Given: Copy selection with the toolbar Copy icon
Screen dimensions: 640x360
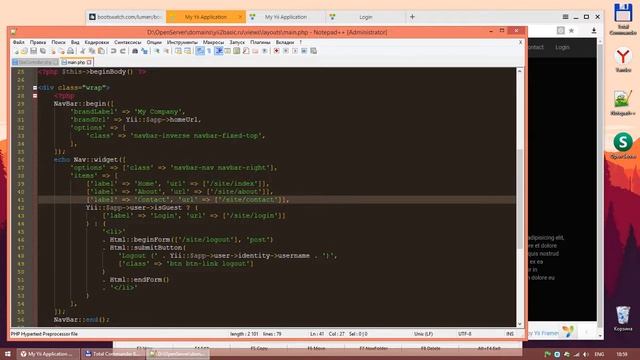Looking at the screenshot, I should [x=92, y=51].
